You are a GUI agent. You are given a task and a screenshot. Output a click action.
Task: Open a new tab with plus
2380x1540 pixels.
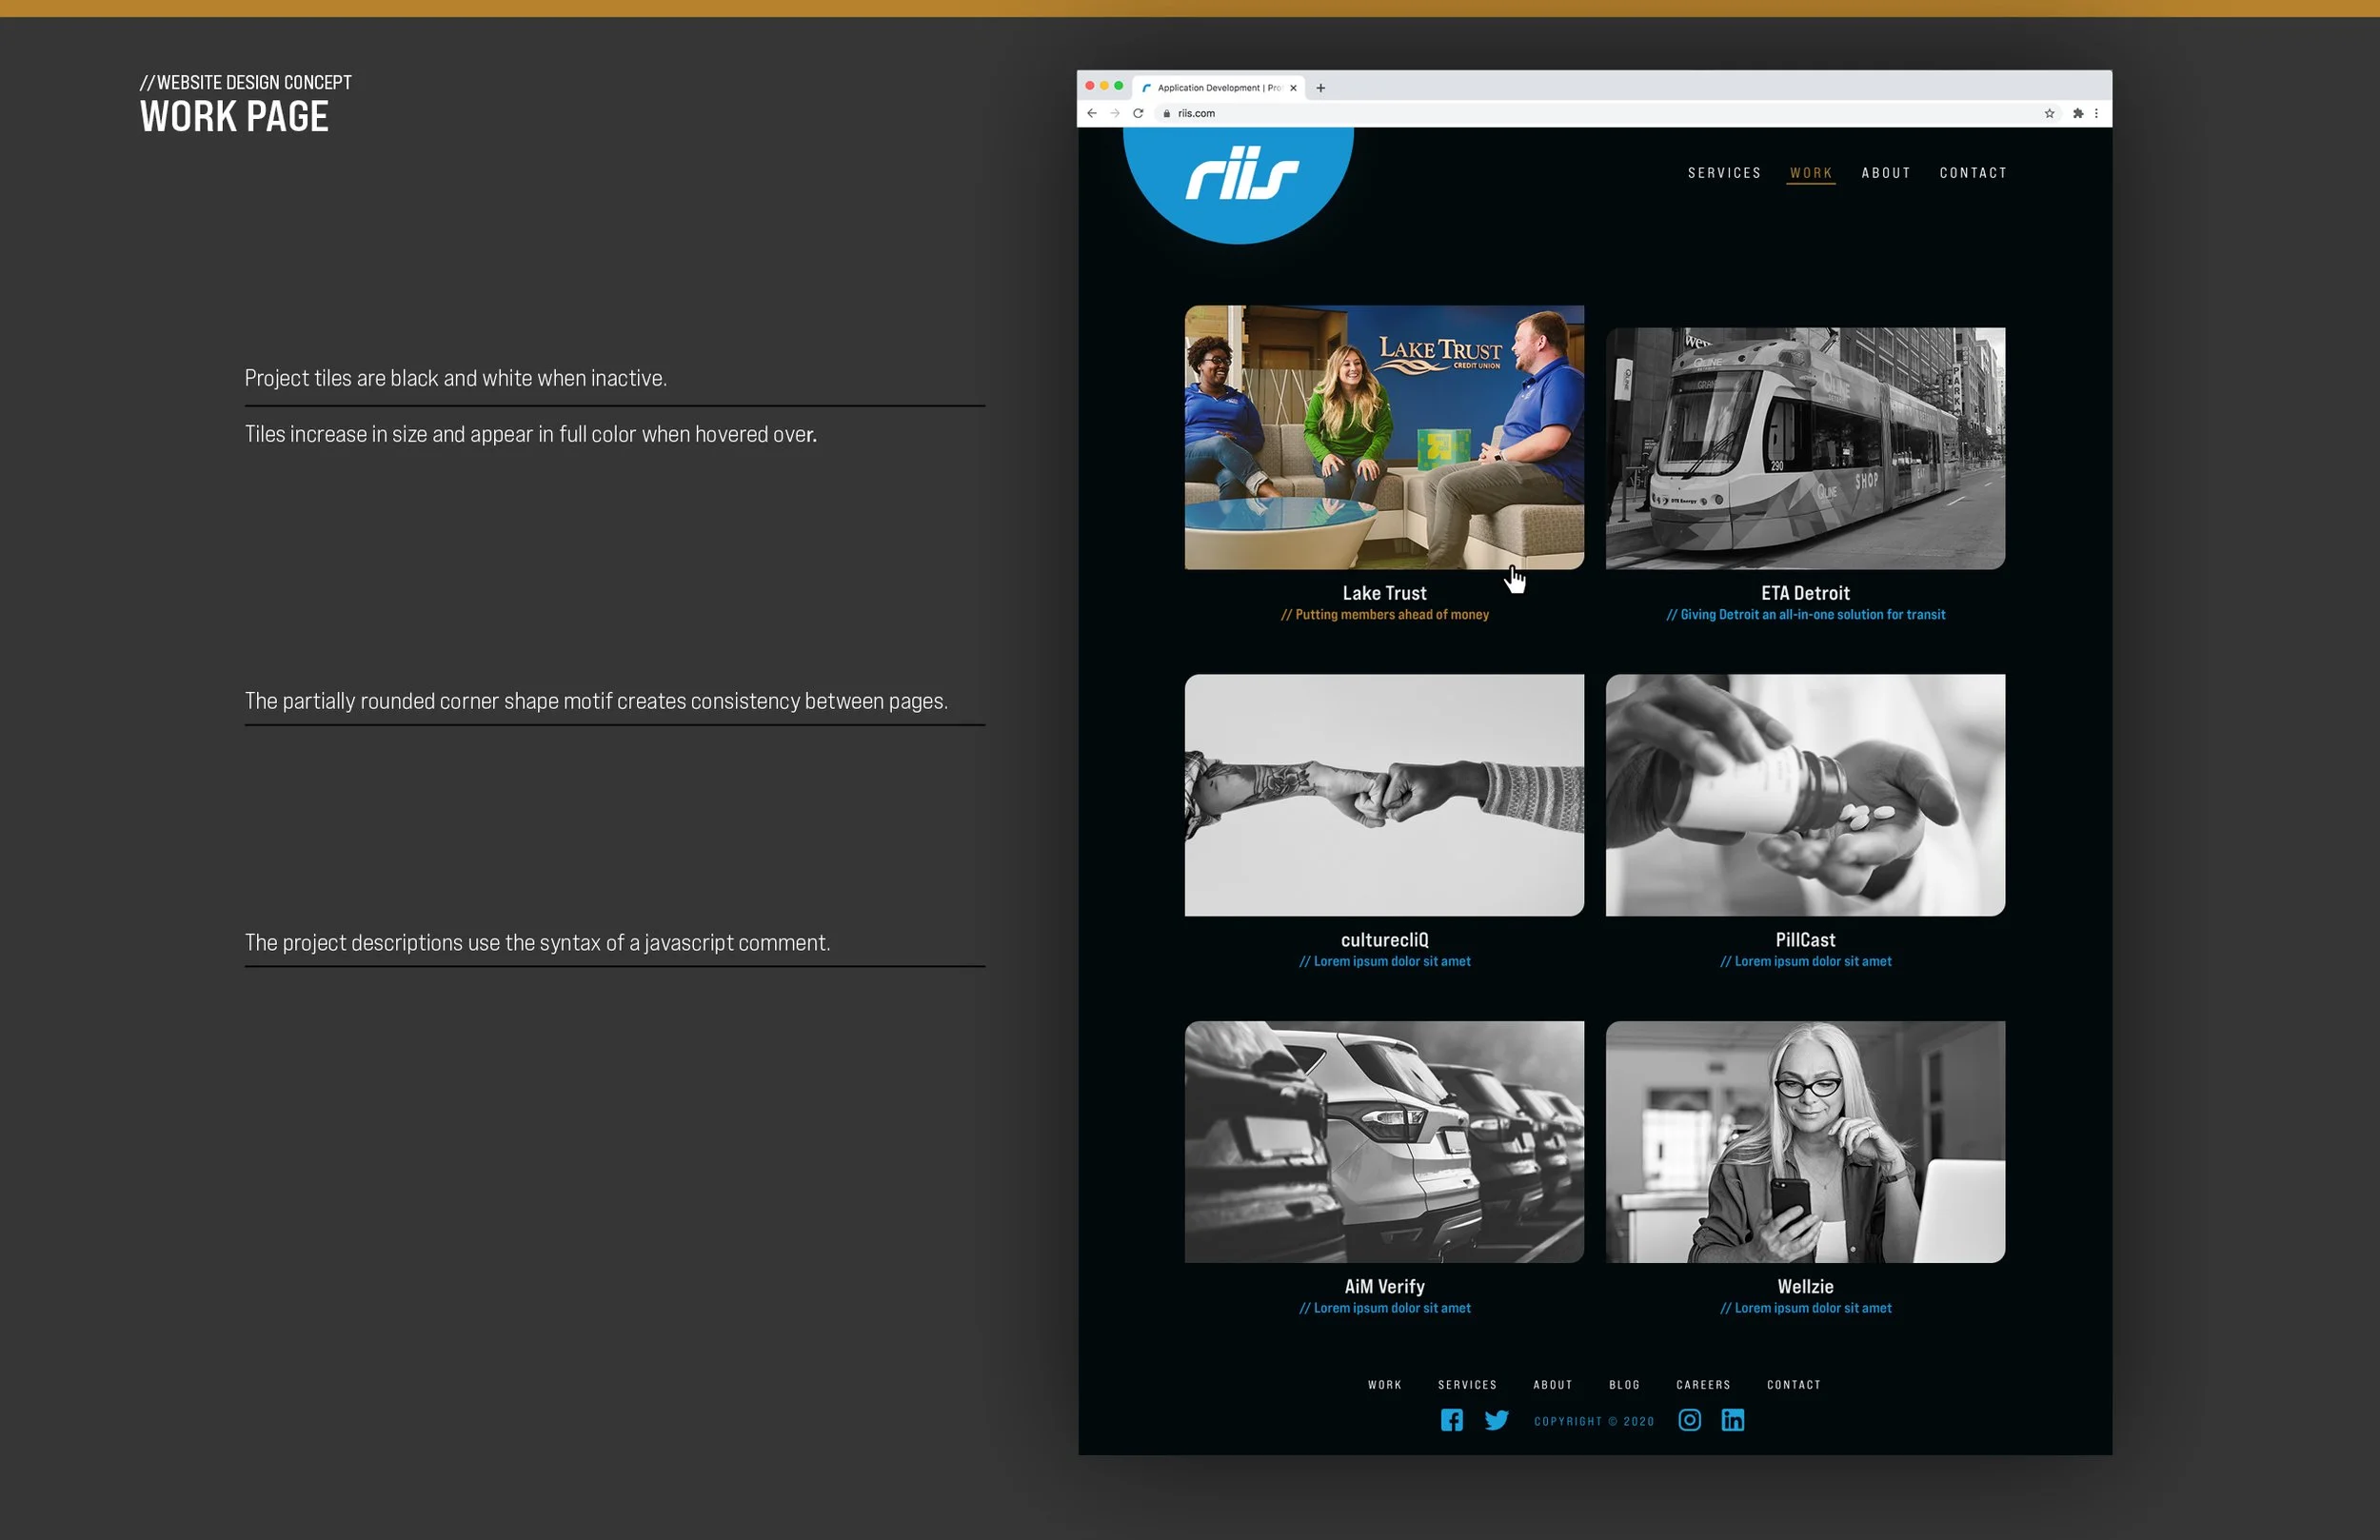(1320, 88)
